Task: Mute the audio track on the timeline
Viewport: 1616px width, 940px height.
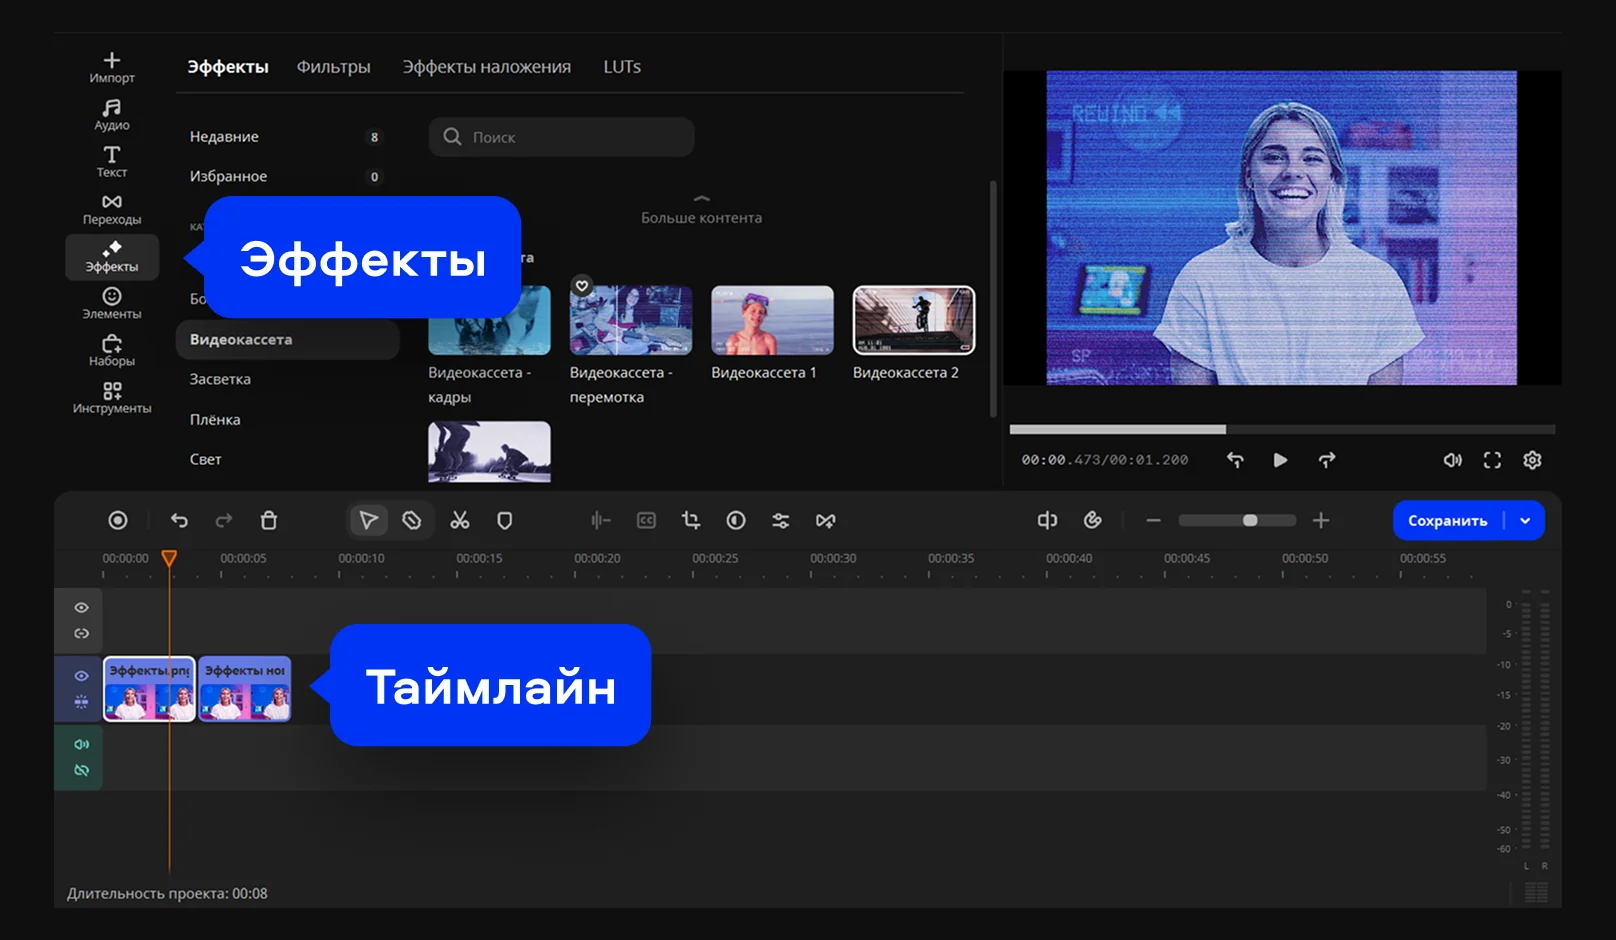Action: pos(81,744)
